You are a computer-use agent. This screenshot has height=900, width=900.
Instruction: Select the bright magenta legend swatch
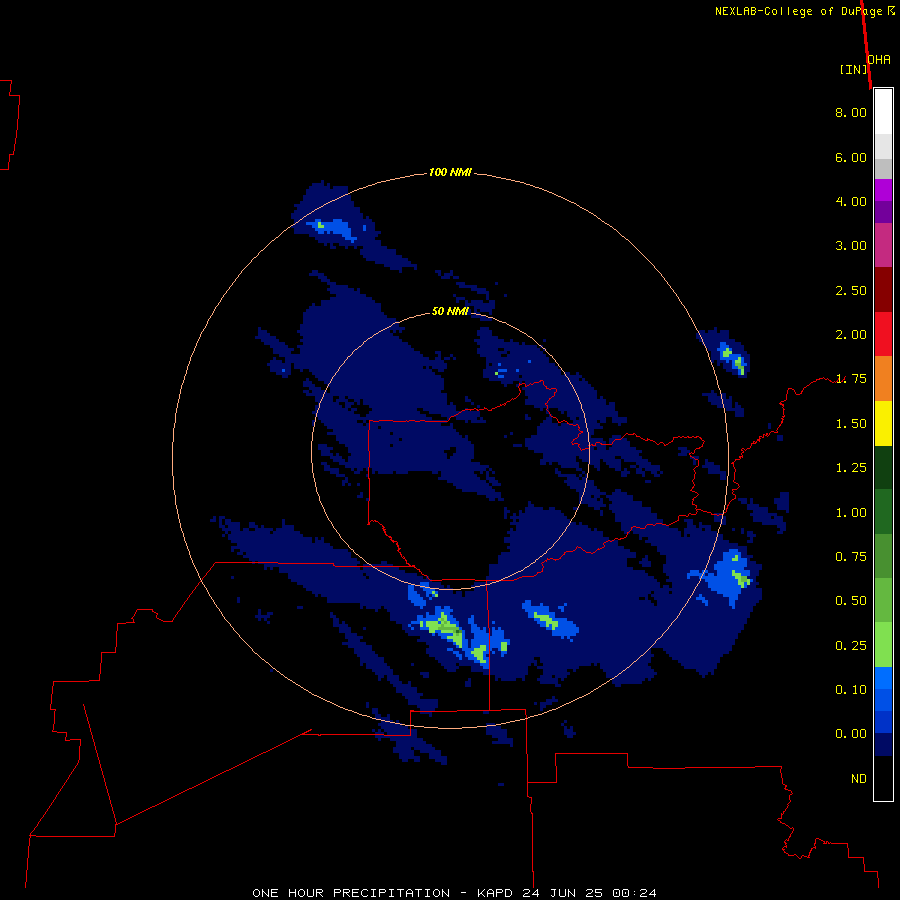coord(883,190)
